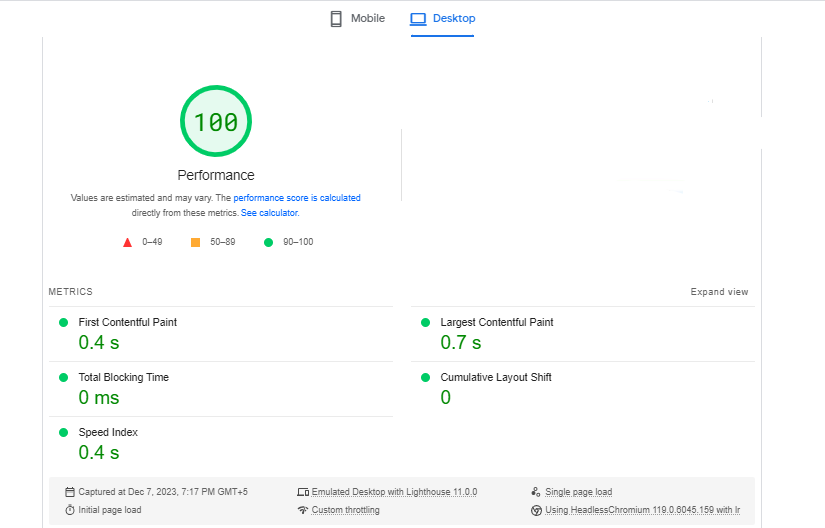Click the stopwatch icon for Initial page load
Image resolution: width=825 pixels, height=528 pixels.
(70, 510)
